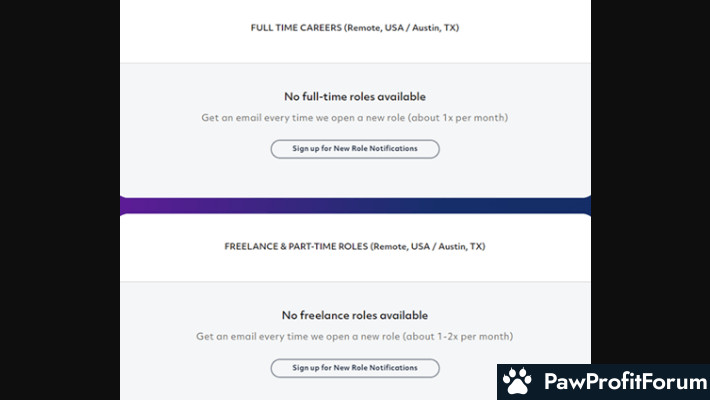Click the gray panel area beneath full-time signup button
Viewport: 710px width, 400px height.
(x=355, y=178)
